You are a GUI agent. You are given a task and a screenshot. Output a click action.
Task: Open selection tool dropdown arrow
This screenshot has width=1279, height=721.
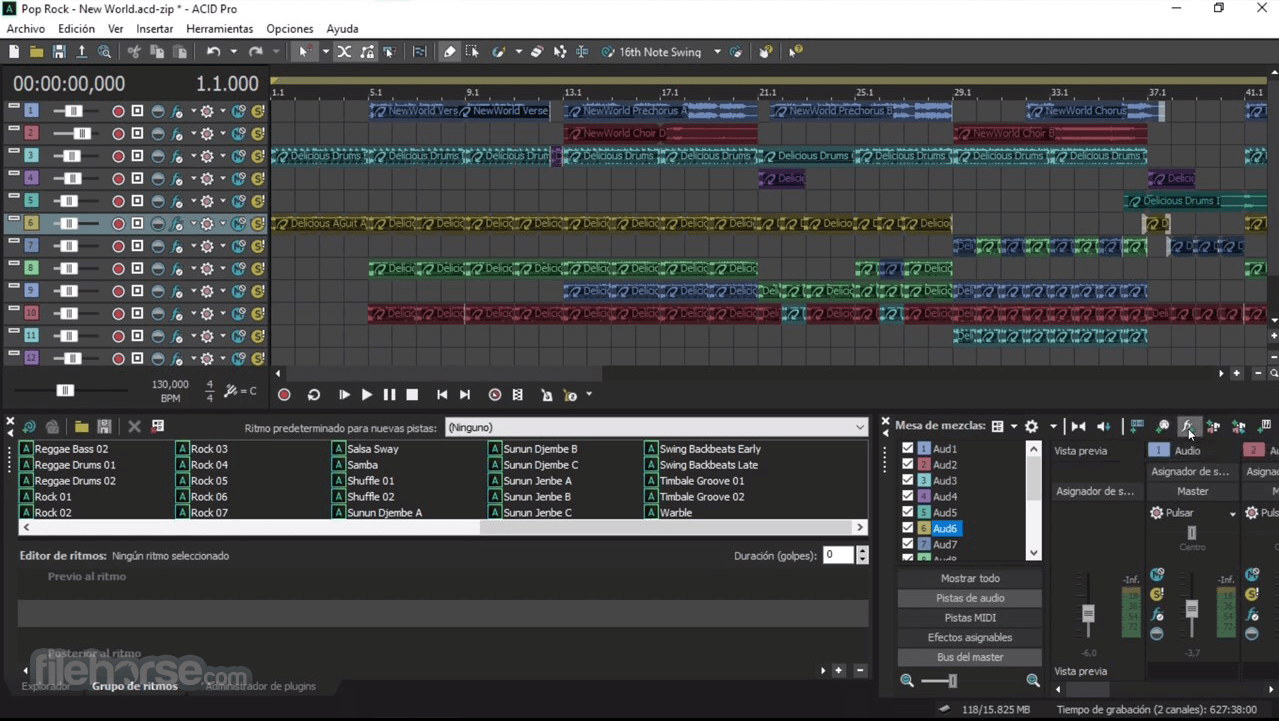click(325, 52)
